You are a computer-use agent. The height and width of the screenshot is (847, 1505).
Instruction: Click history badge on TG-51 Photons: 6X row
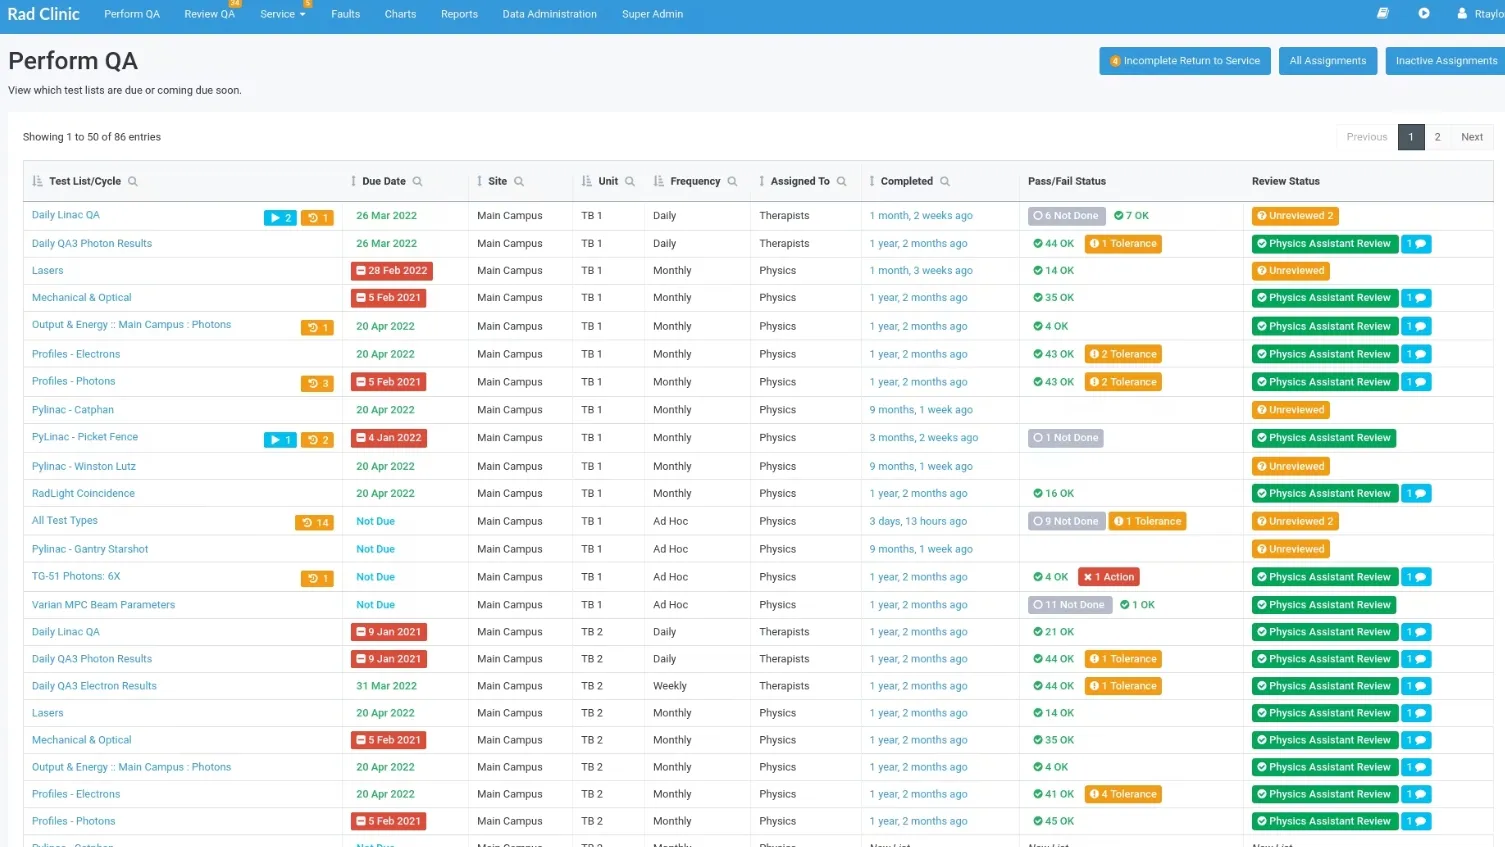[x=317, y=579]
